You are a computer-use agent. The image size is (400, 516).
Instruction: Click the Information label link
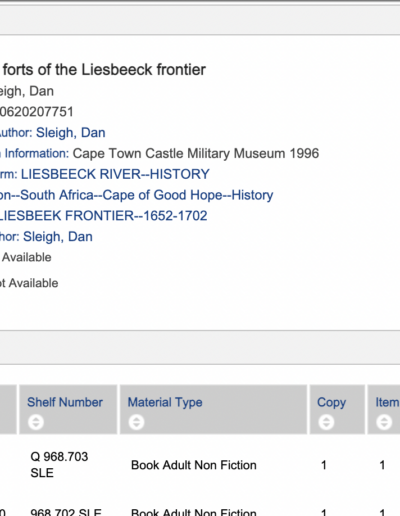coord(36,153)
